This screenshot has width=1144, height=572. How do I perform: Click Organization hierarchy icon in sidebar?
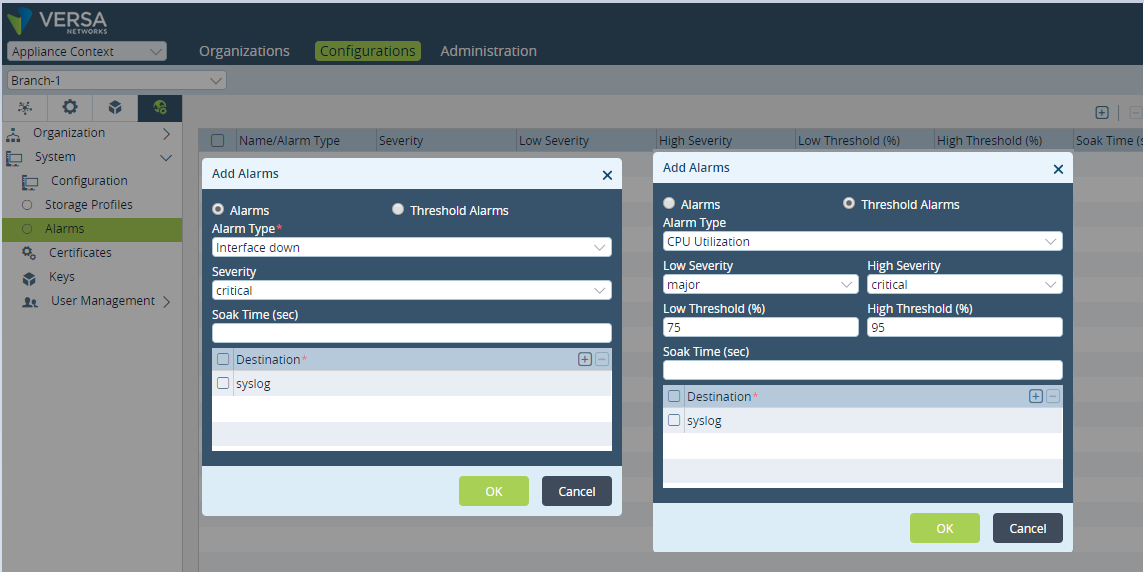13,134
